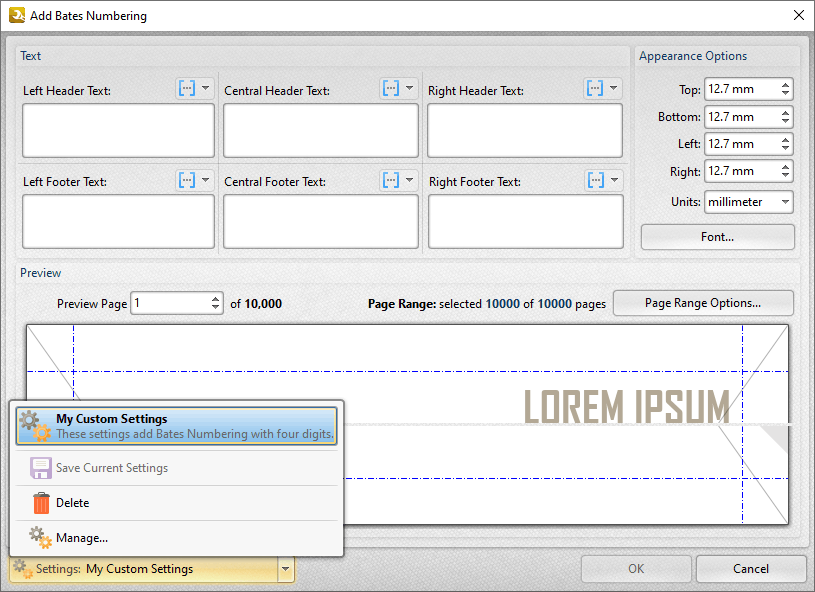Click the Settings gear icon on the bottom bar
Screen dimensions: 815x592
coord(22,569)
